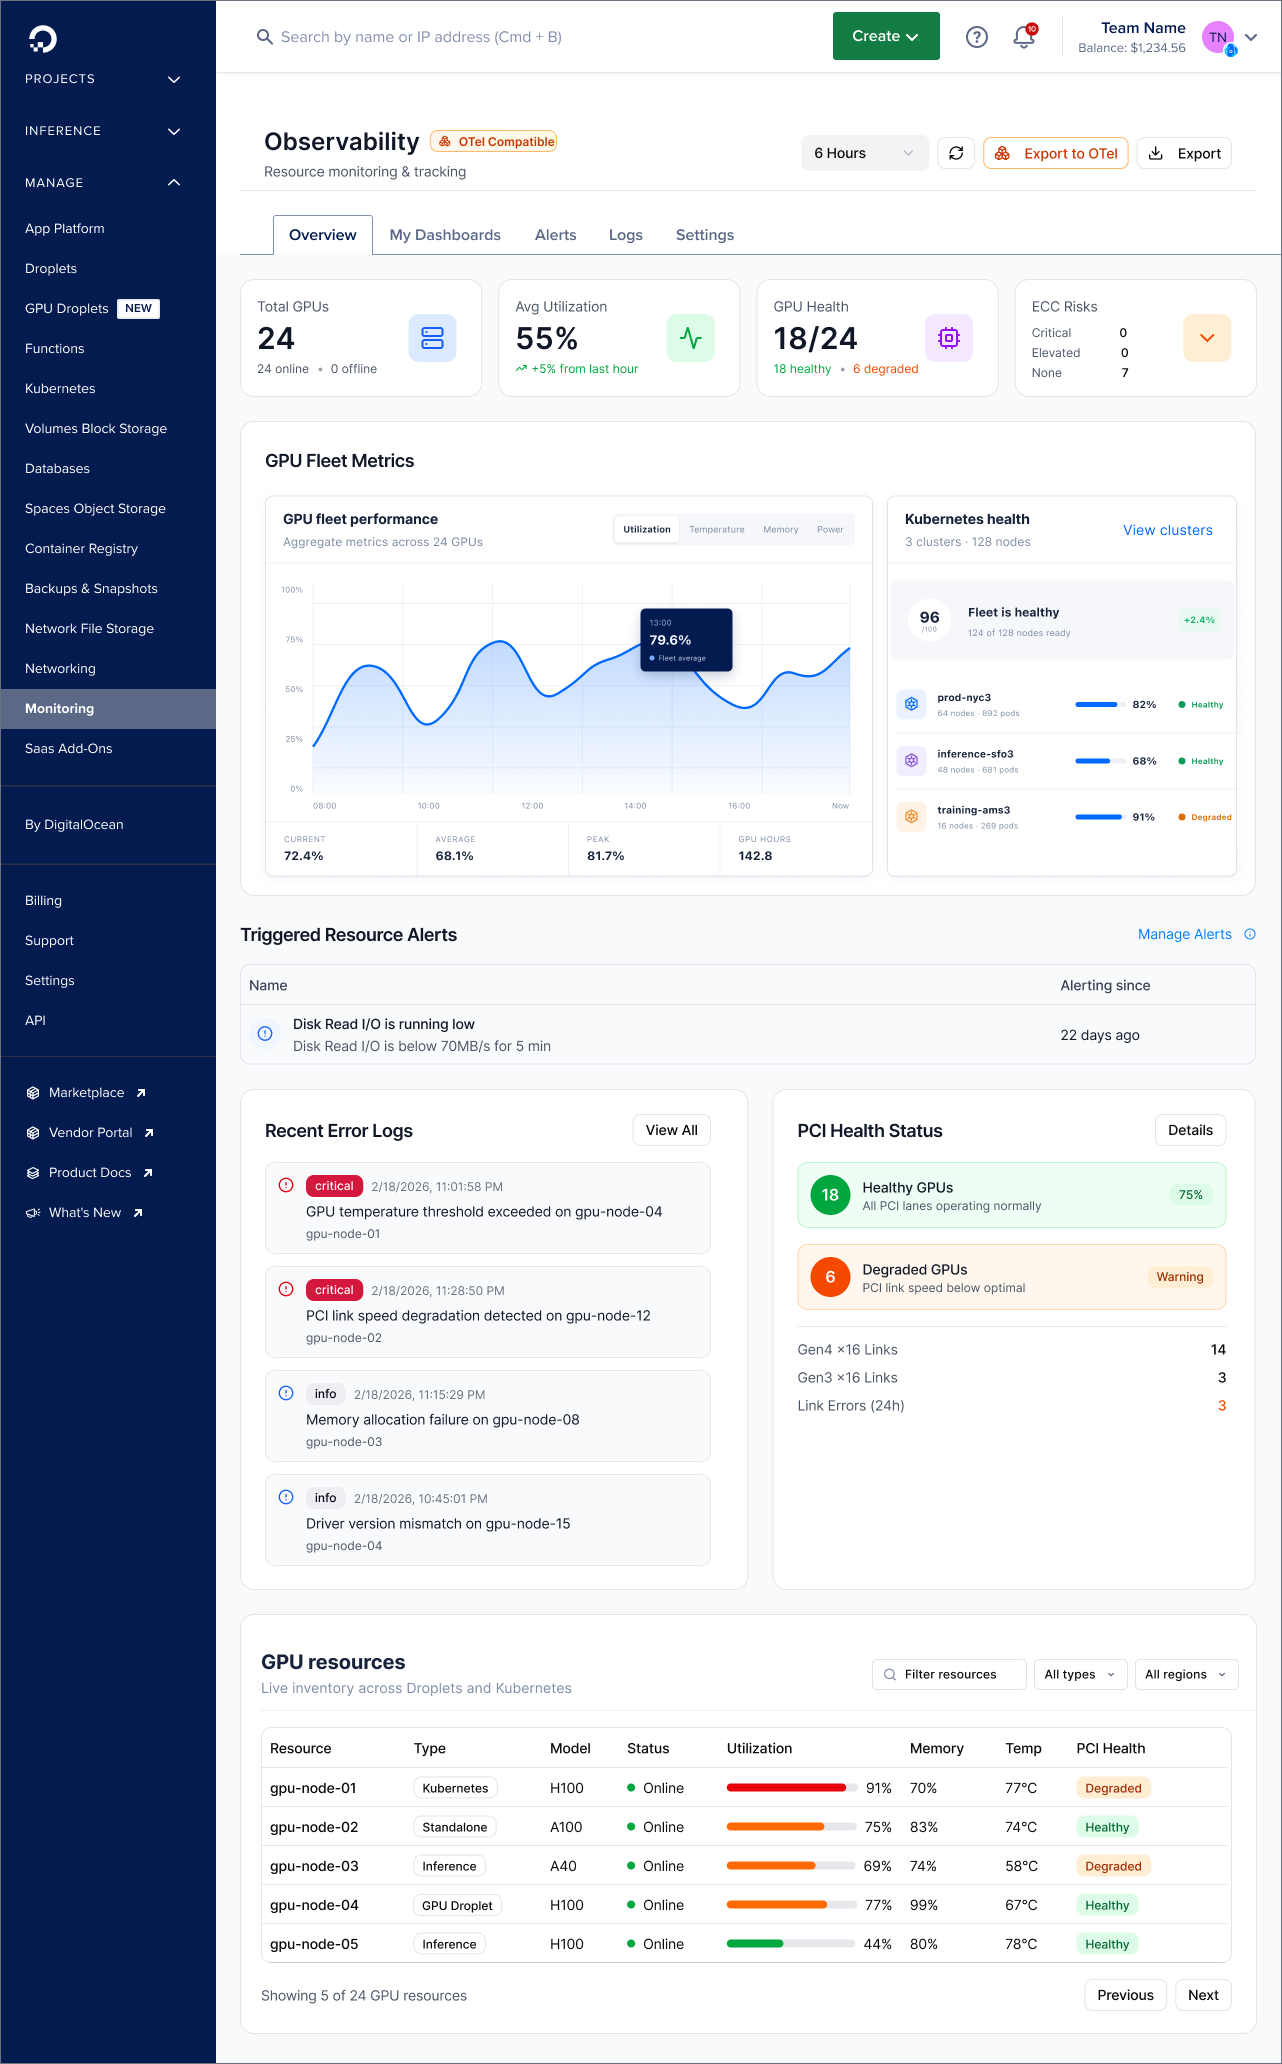Viewport: 1282px width, 2064px height.
Task: Click the GPU Health chip icon
Action: 949,338
